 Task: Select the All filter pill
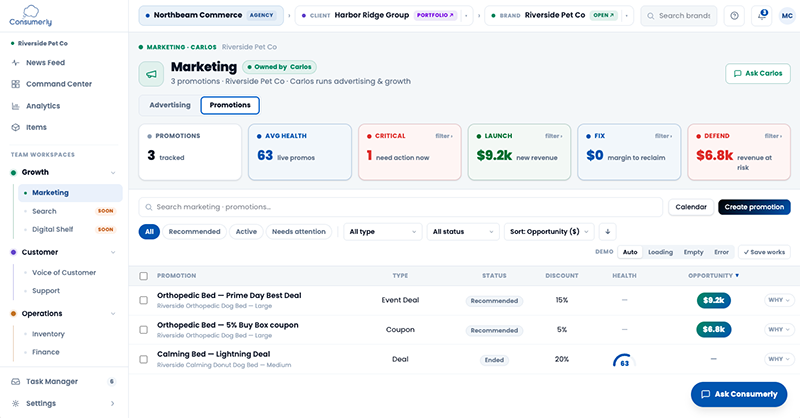click(x=149, y=232)
